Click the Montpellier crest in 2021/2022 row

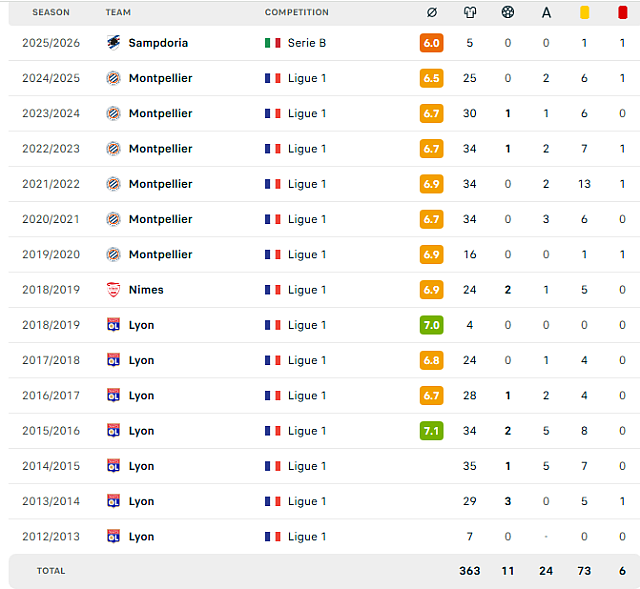point(113,184)
